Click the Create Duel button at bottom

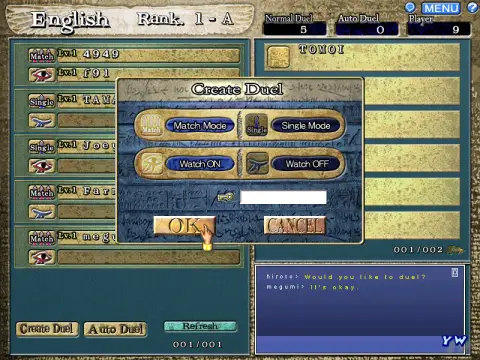coord(47,329)
